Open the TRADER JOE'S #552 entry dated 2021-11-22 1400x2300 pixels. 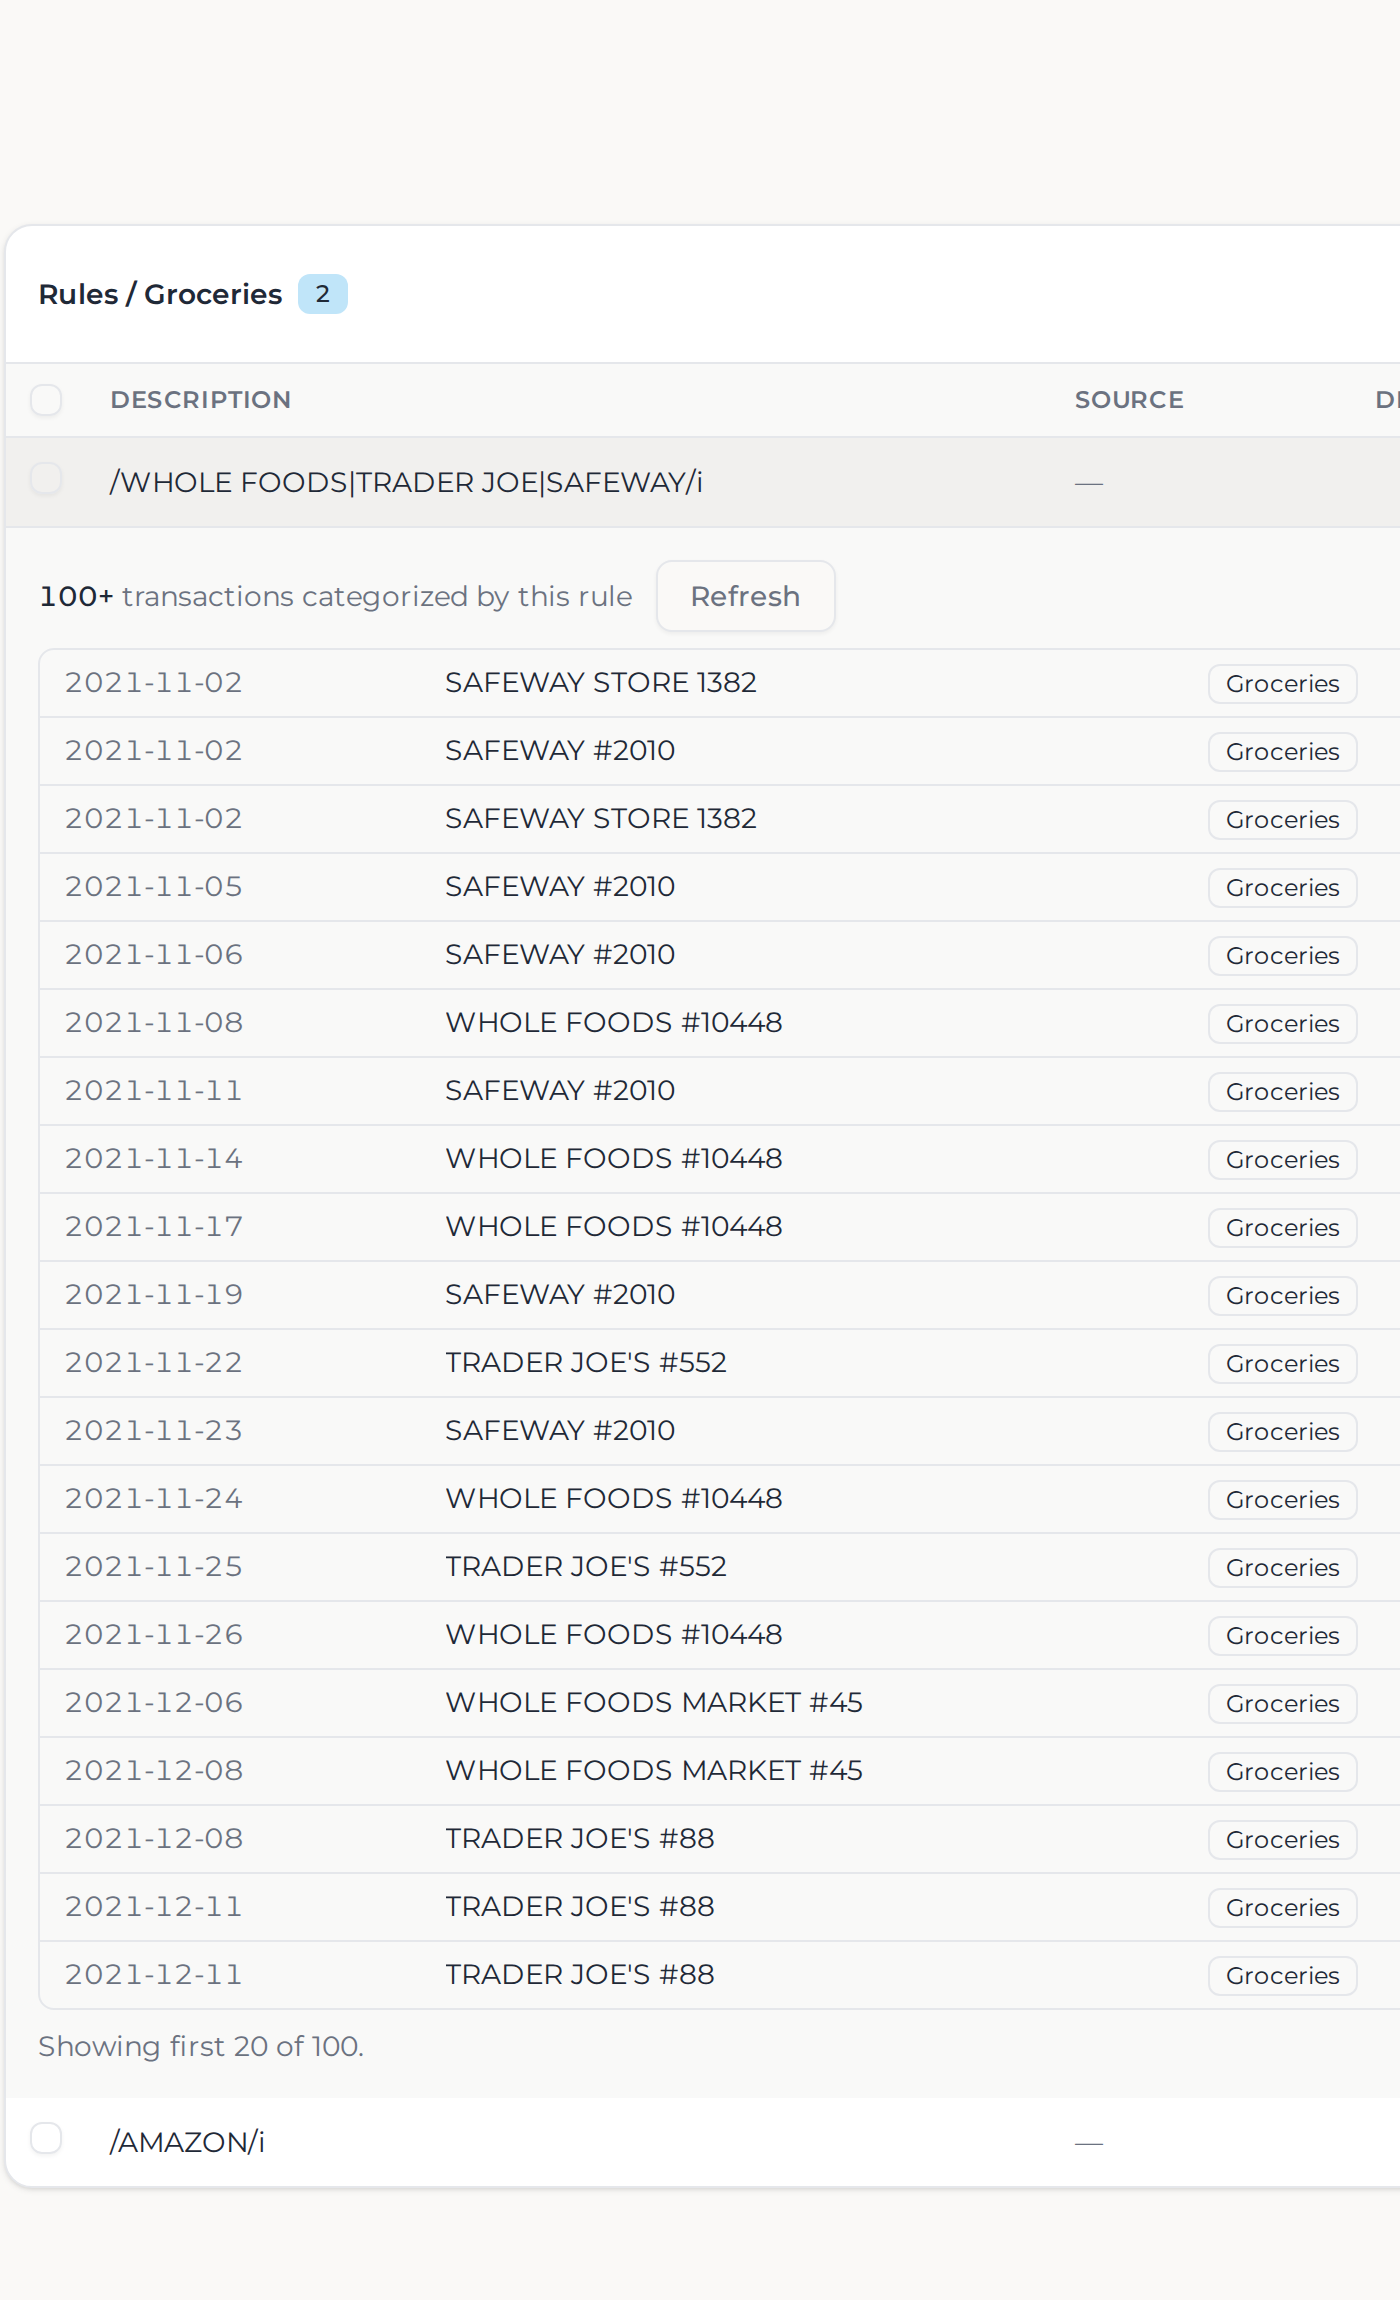click(x=586, y=1362)
